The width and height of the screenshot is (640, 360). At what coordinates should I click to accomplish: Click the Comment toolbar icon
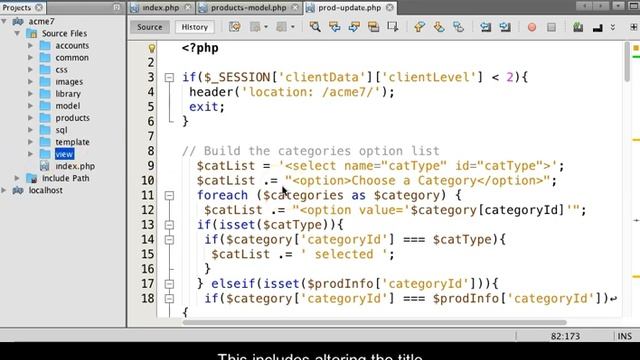tap(578, 27)
